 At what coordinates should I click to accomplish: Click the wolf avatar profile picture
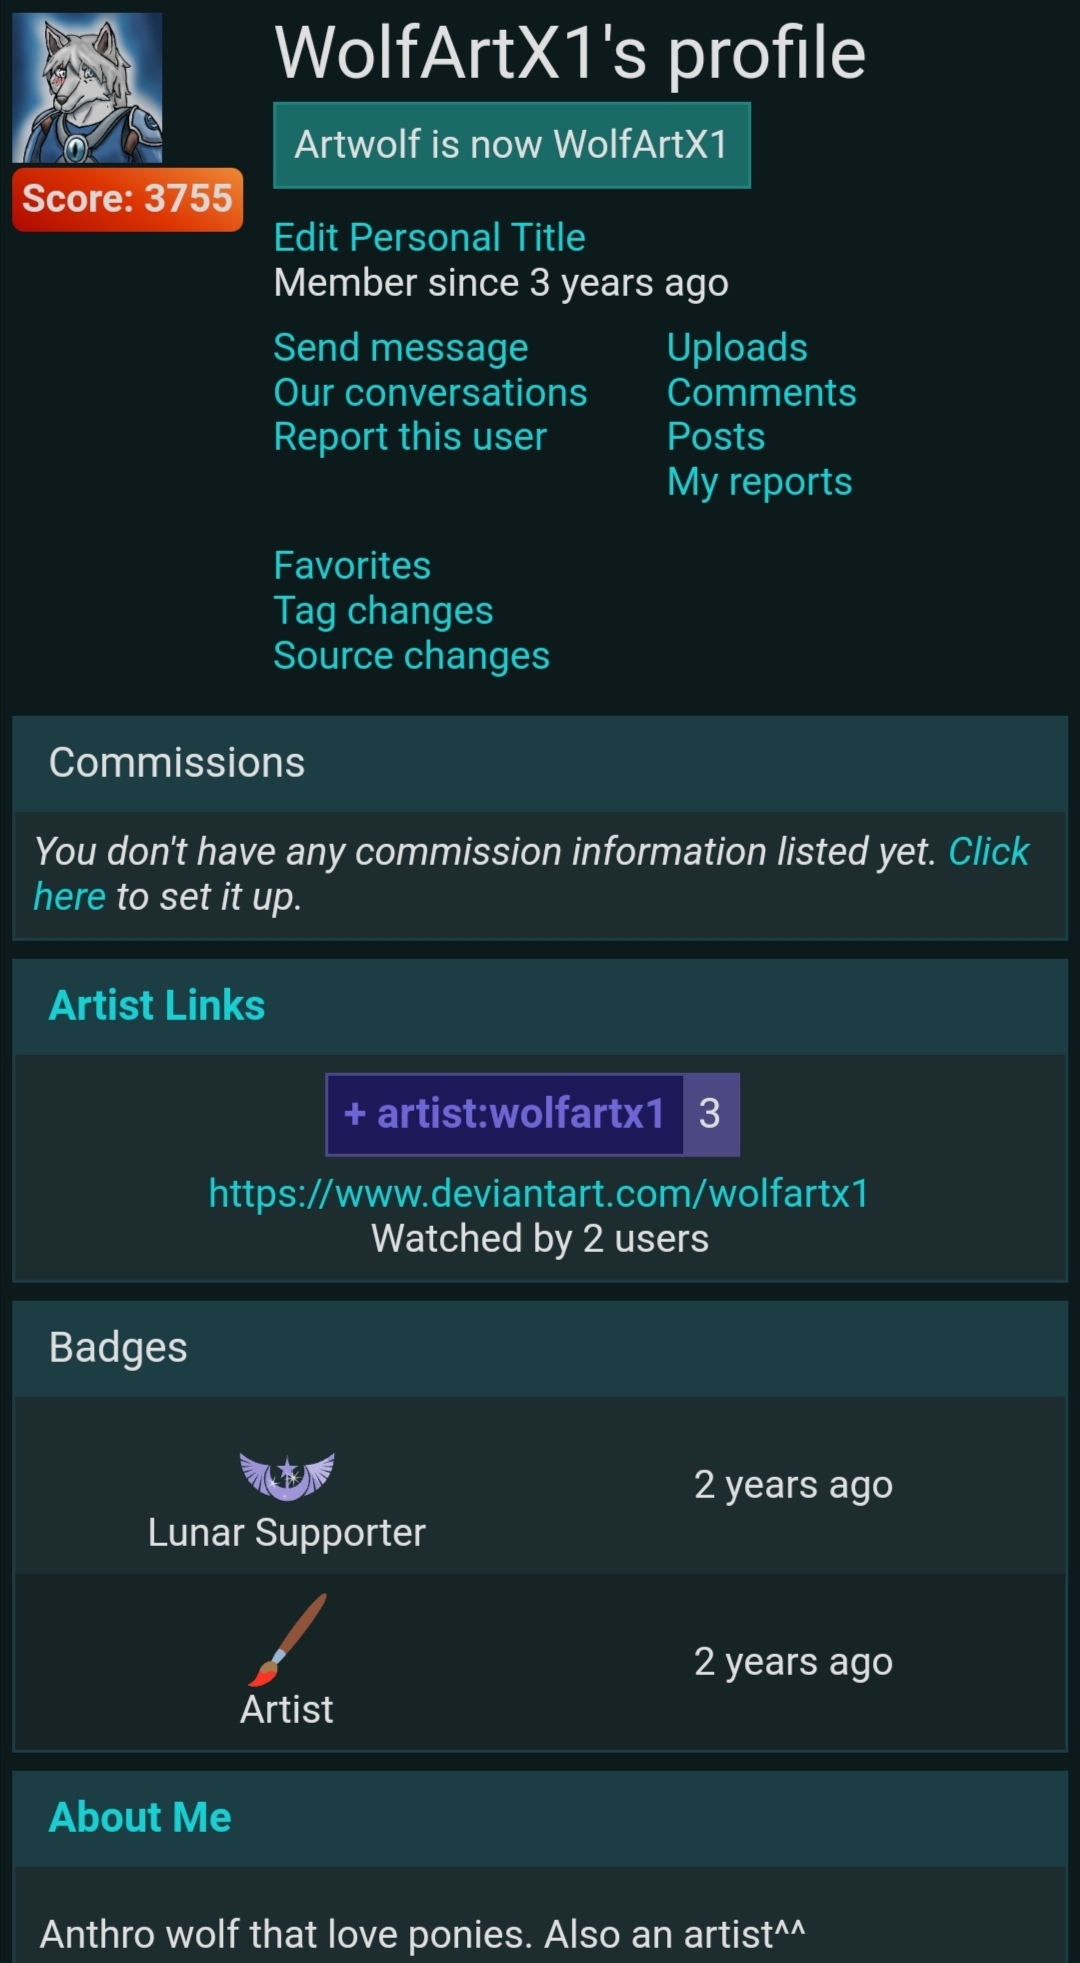click(x=87, y=88)
